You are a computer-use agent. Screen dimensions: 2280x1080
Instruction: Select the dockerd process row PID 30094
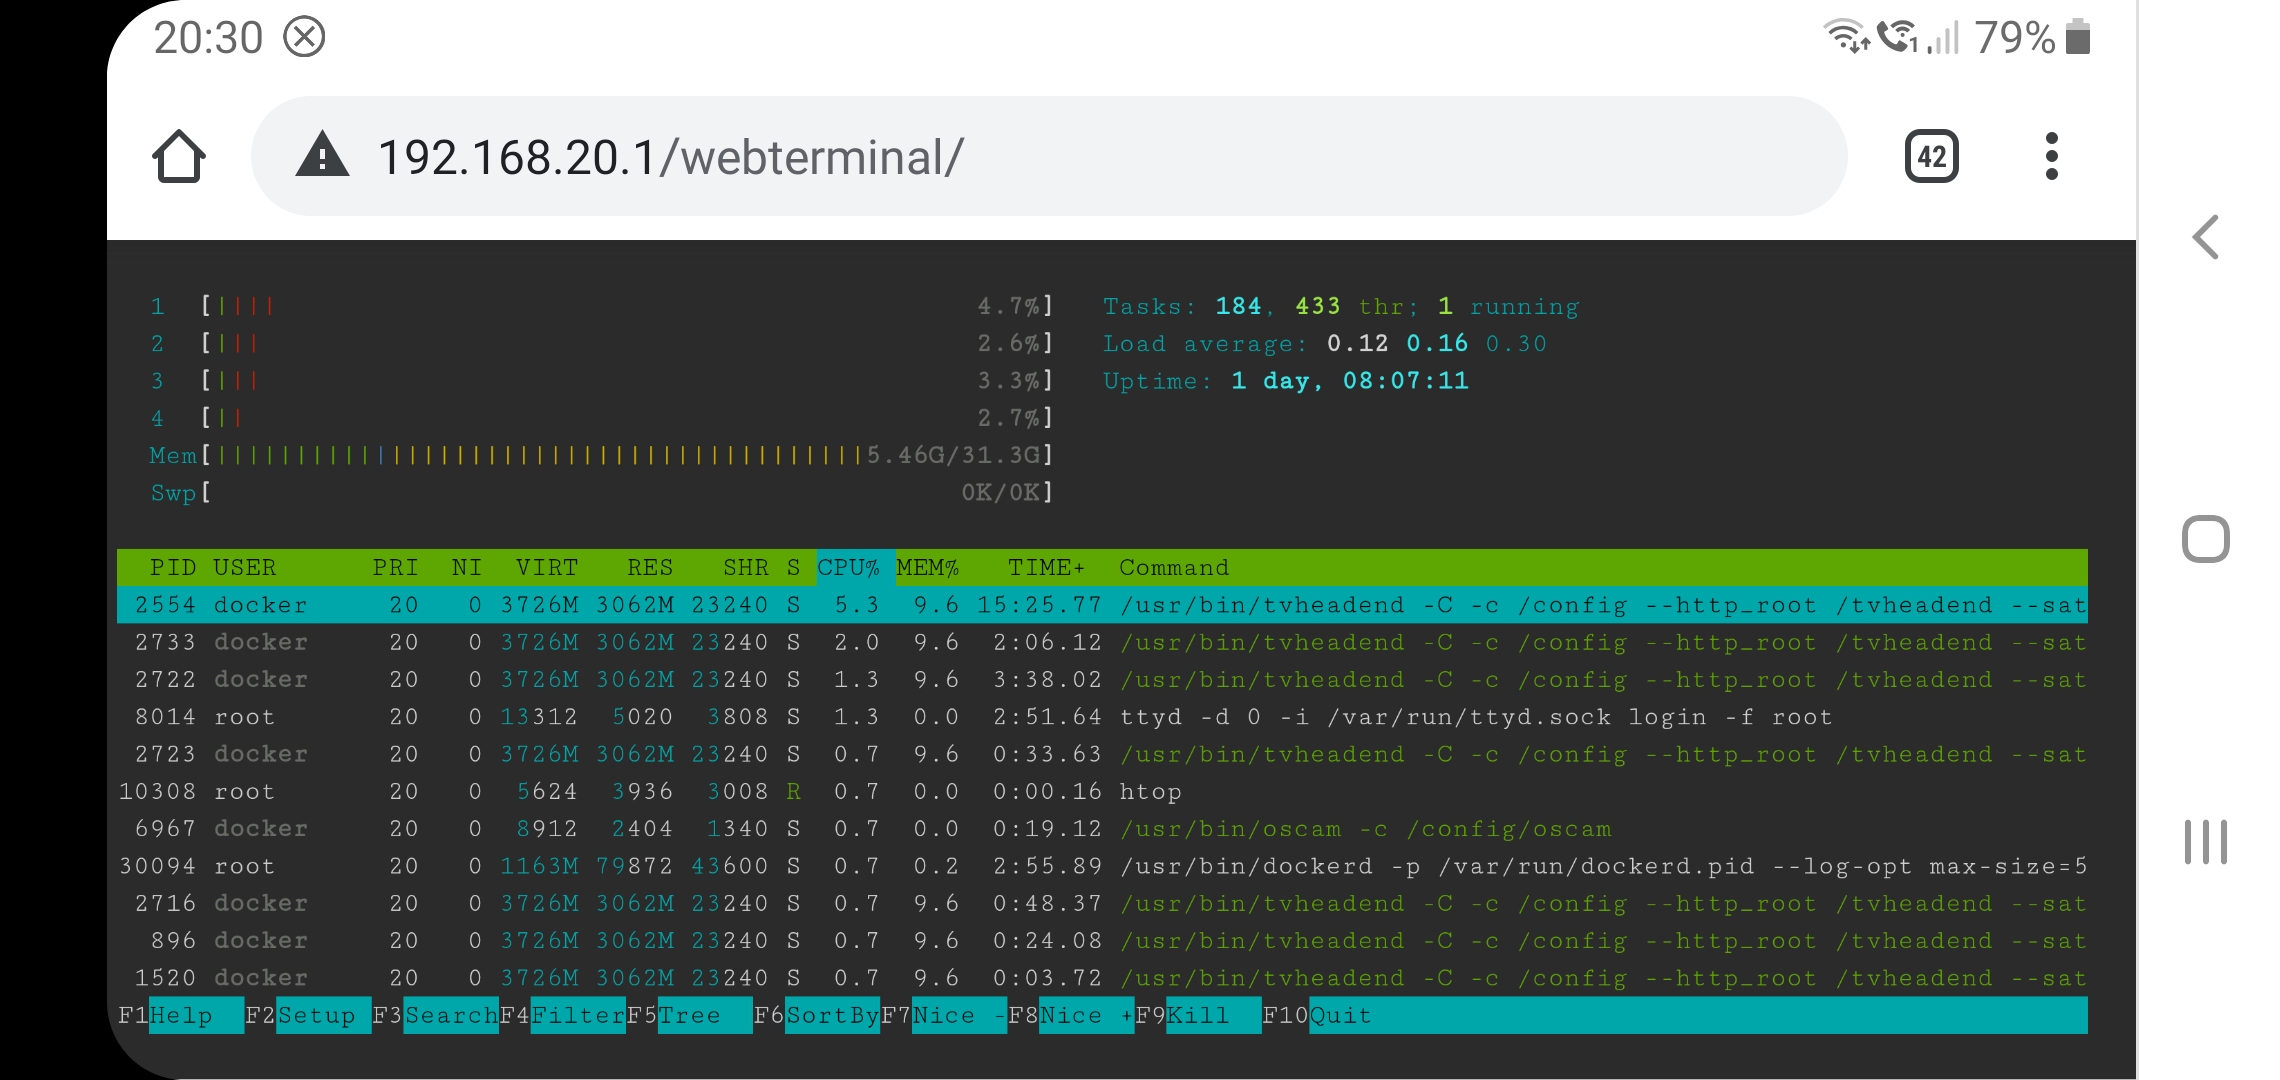[x=1102, y=866]
